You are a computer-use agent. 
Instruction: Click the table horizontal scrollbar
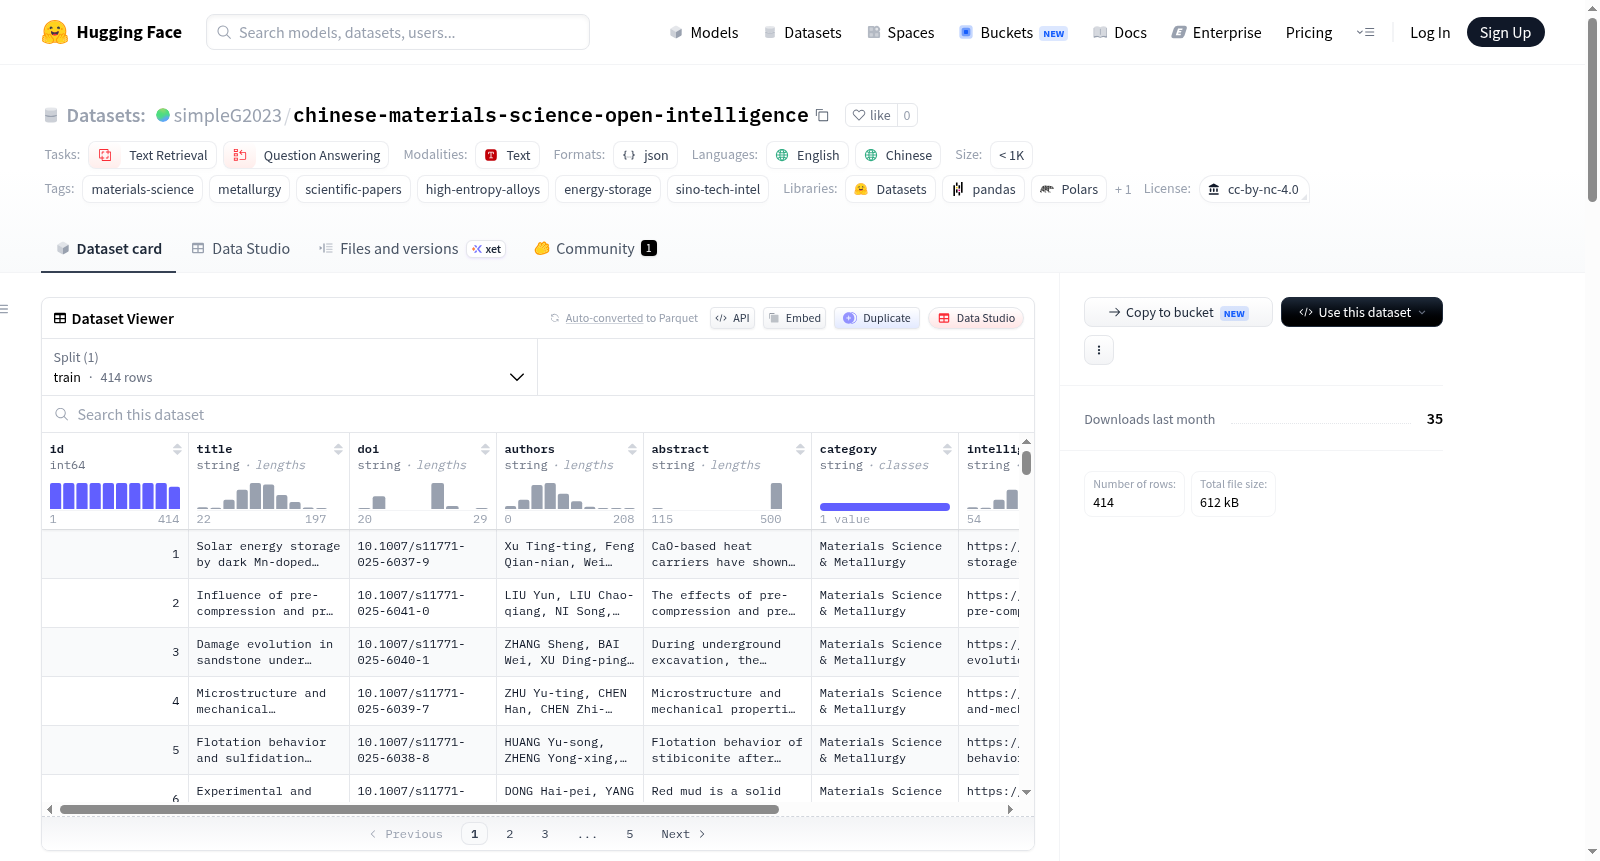(x=419, y=809)
